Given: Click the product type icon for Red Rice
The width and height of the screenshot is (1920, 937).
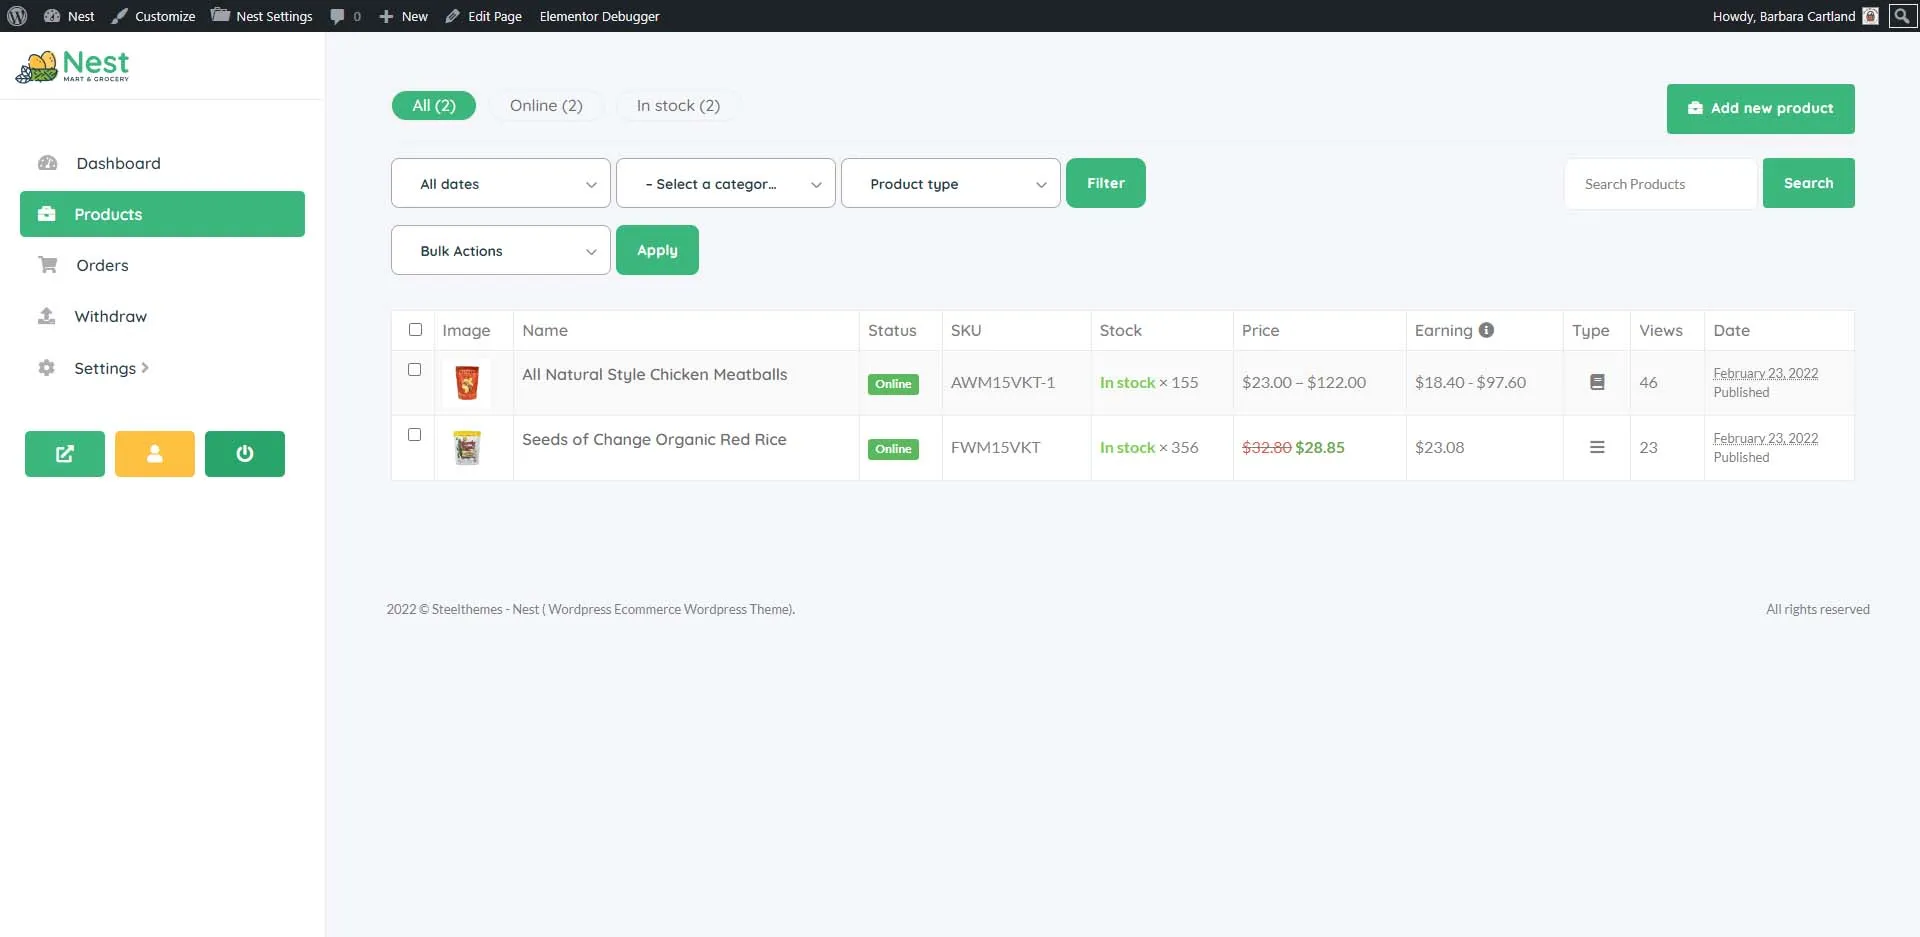Looking at the screenshot, I should point(1597,447).
